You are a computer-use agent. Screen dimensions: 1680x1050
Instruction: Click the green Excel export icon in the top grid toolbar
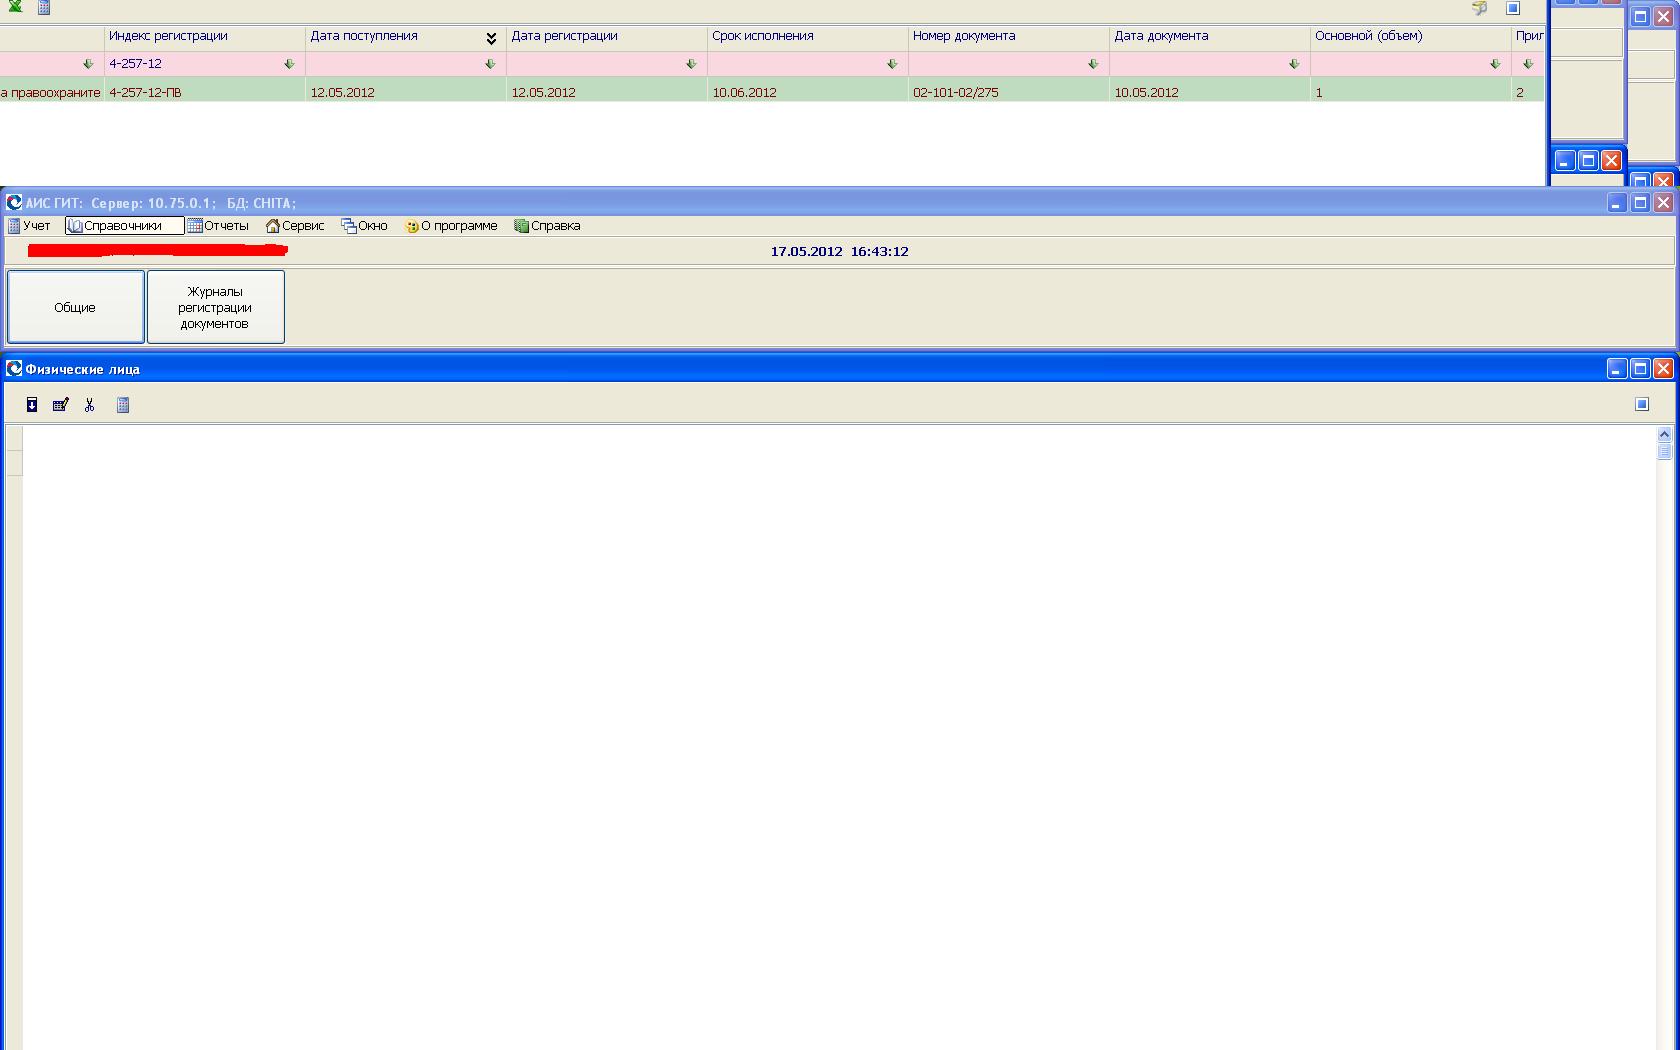[15, 6]
